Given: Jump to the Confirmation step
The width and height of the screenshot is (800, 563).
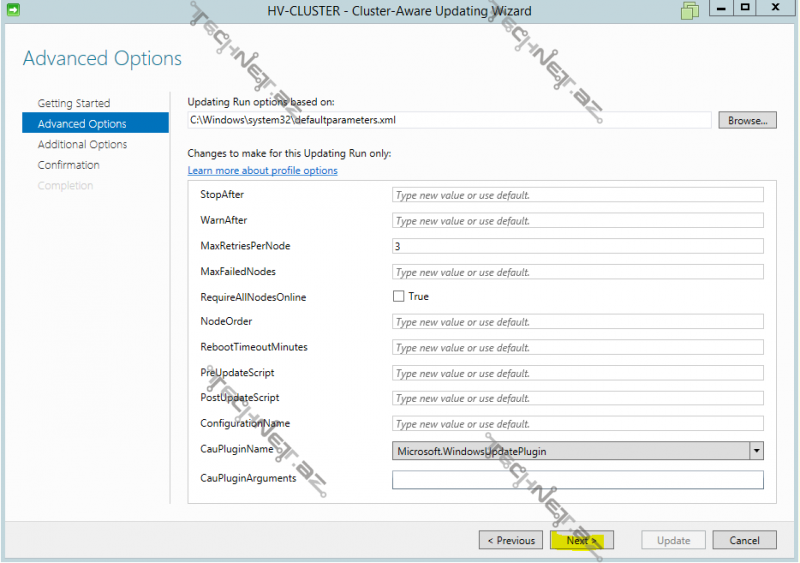Looking at the screenshot, I should [69, 165].
